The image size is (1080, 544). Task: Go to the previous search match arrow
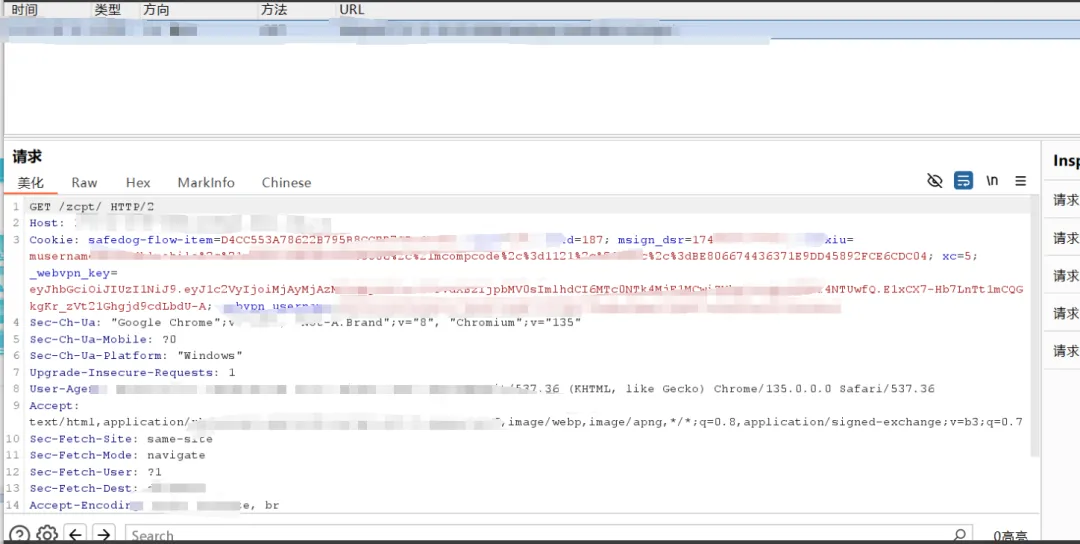point(76,535)
